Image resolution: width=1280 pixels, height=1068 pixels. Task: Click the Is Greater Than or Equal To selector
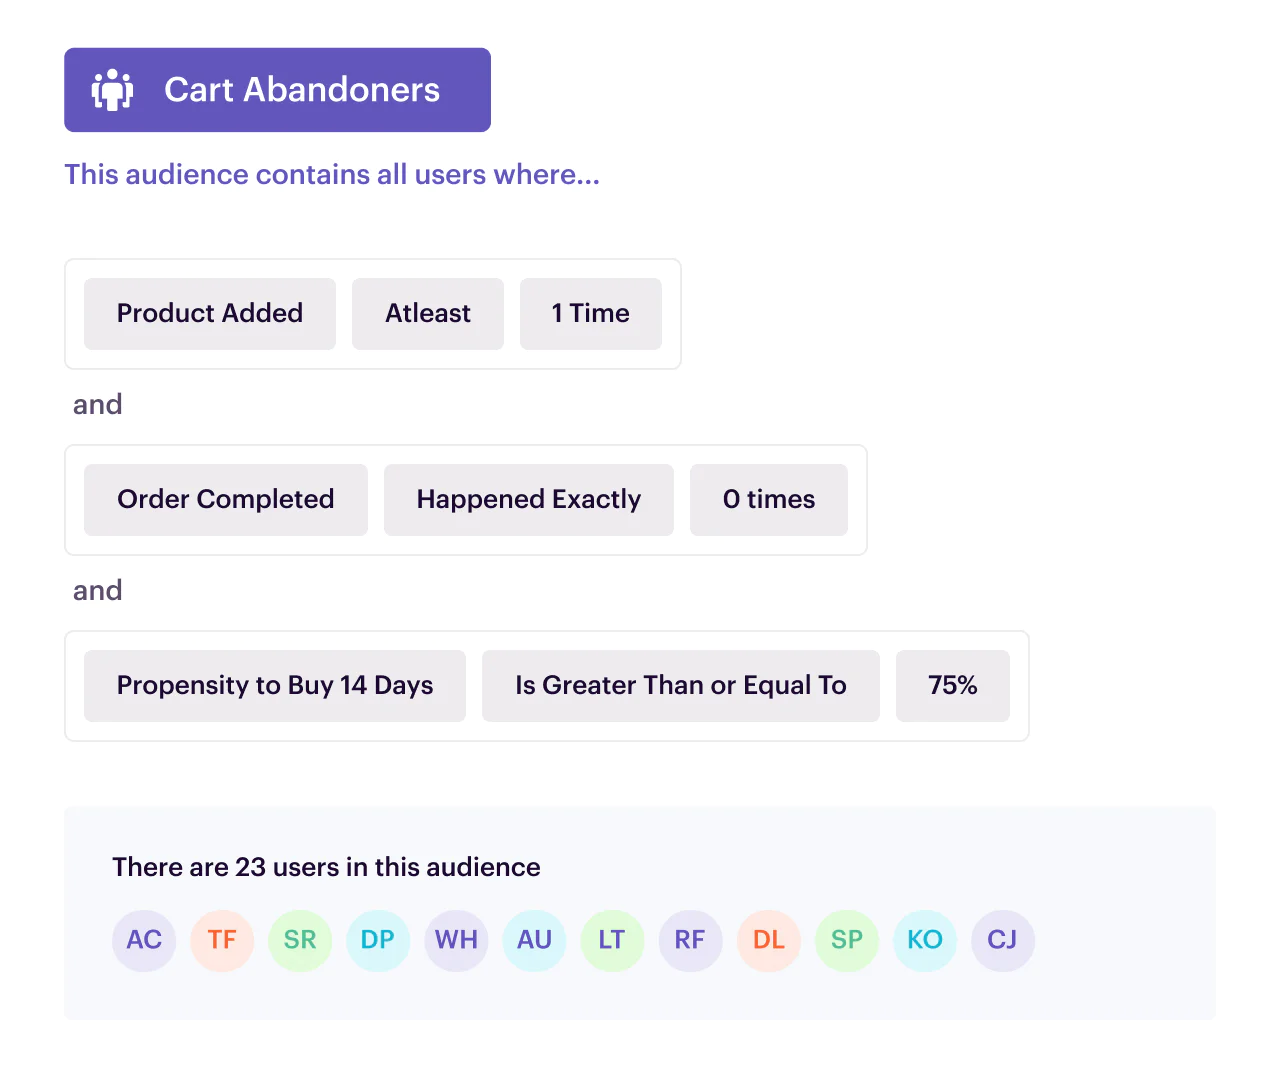[x=680, y=685]
